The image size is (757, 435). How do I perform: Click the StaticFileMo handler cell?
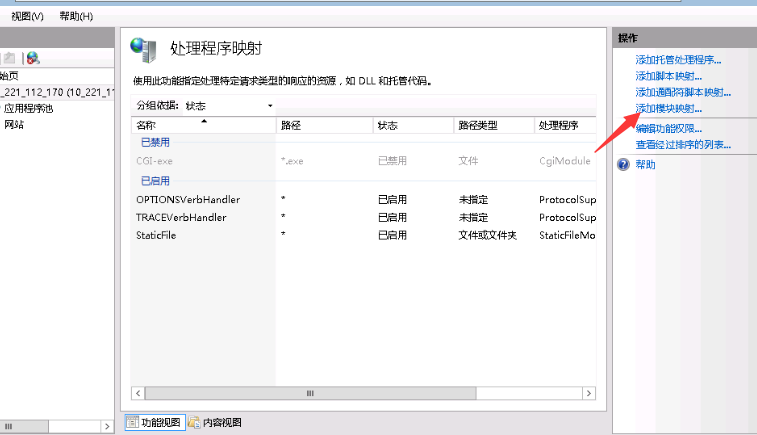pyautogui.click(x=567, y=235)
